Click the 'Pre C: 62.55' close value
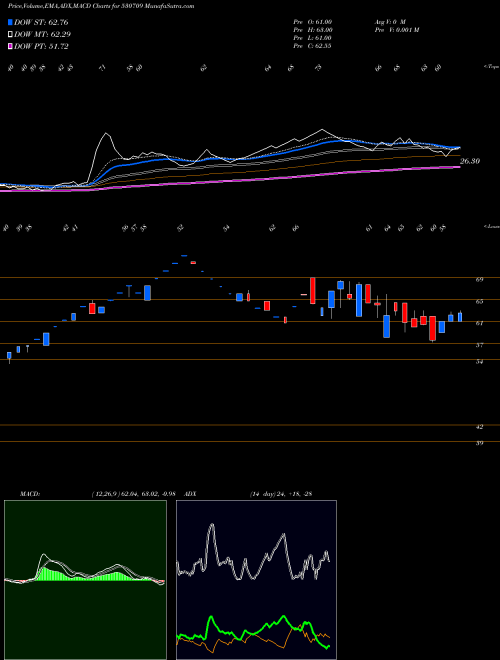The image size is (500, 660). click(313, 46)
